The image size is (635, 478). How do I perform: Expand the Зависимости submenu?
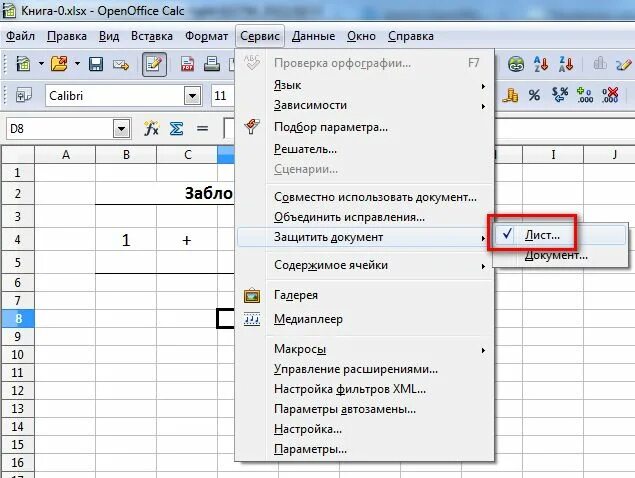click(364, 105)
